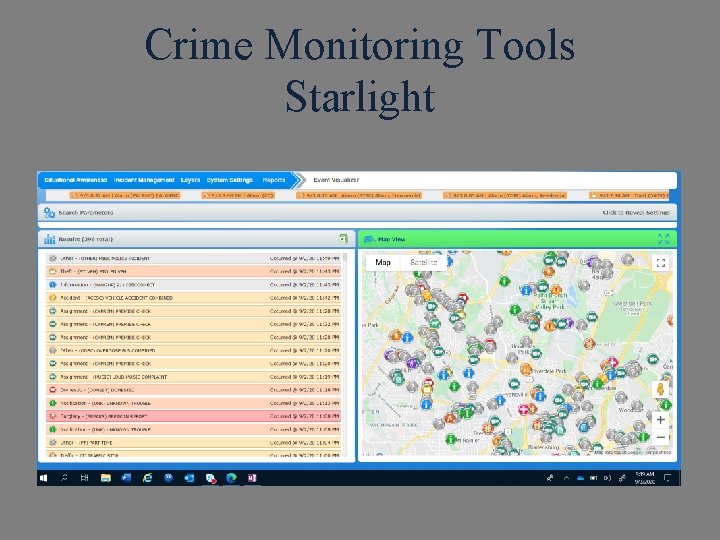Select the 'Other - MISC POLICE INCIDENT' result row
The image size is (720, 540).
[194, 259]
